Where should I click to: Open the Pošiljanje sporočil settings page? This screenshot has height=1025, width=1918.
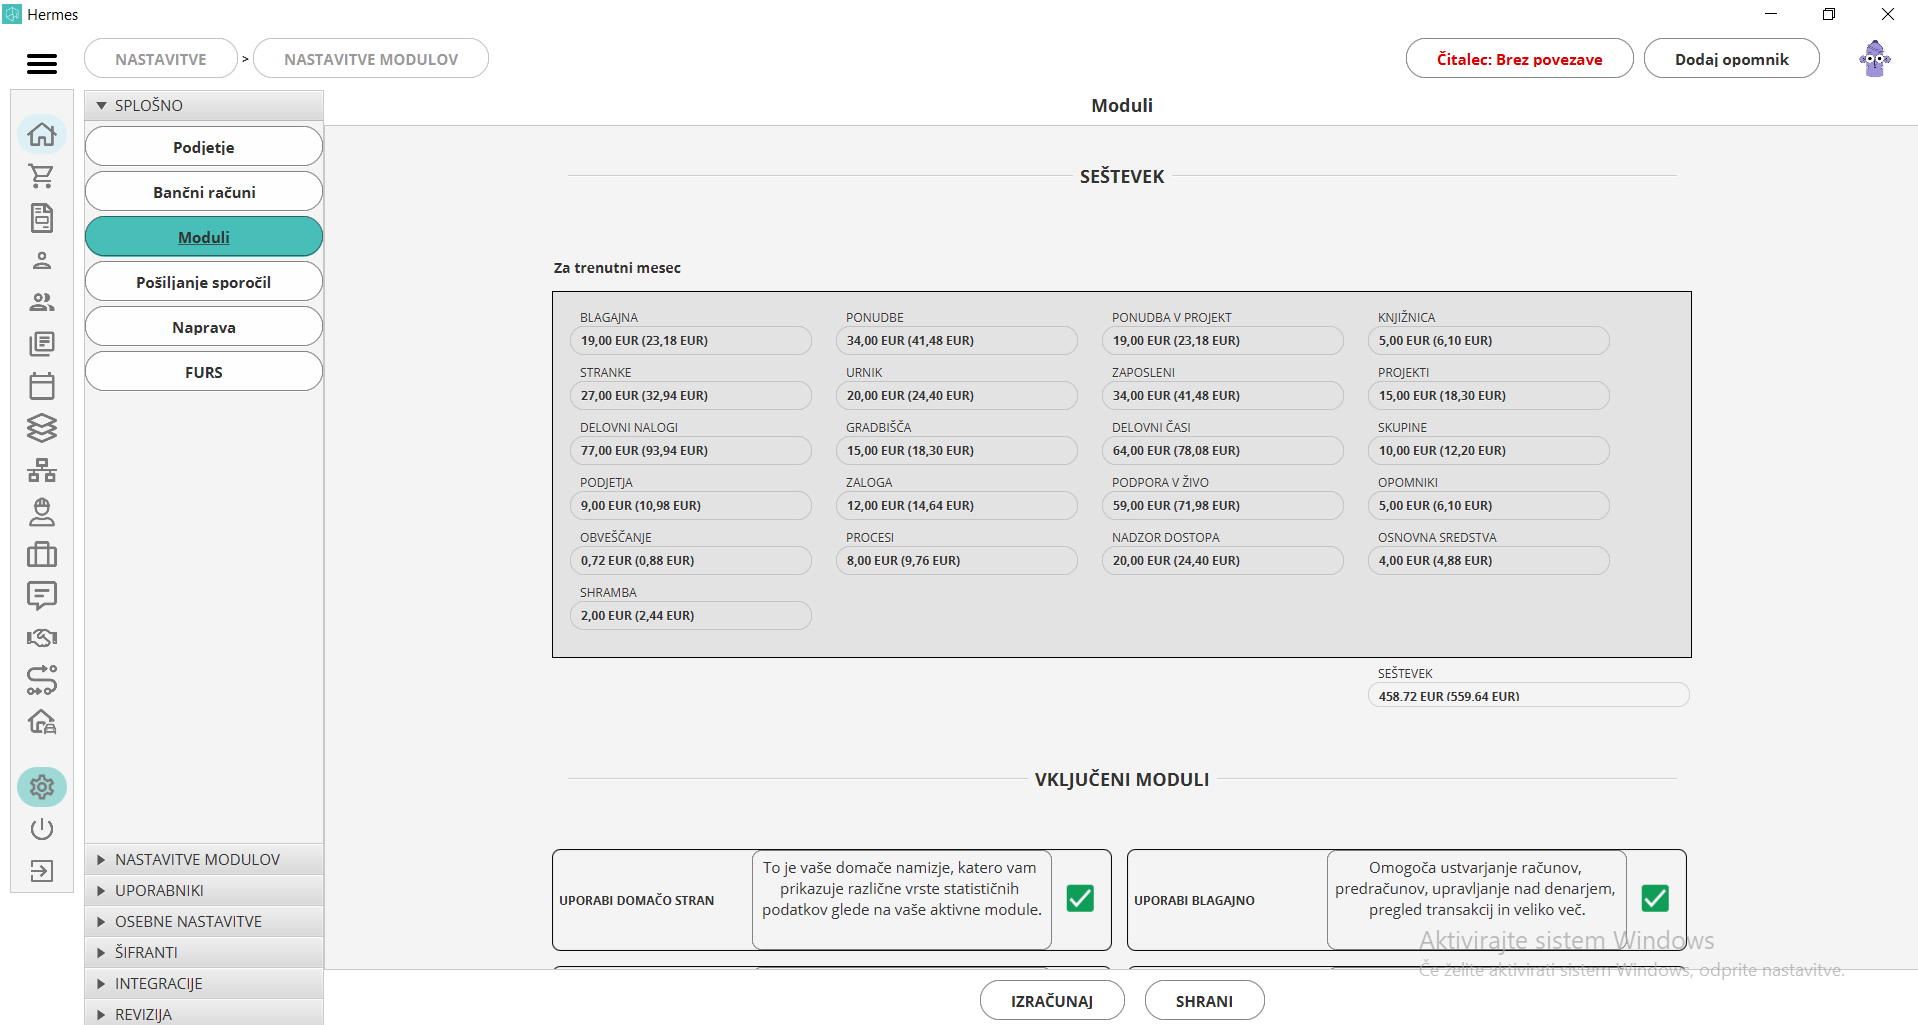click(x=204, y=282)
